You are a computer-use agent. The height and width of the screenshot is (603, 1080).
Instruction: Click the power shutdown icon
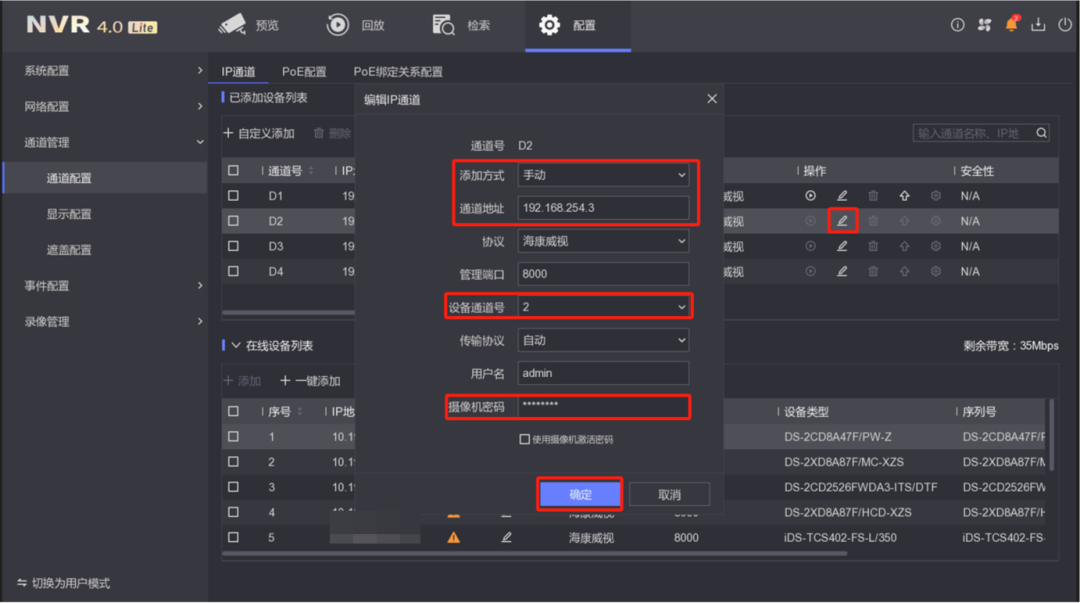[x=1064, y=24]
